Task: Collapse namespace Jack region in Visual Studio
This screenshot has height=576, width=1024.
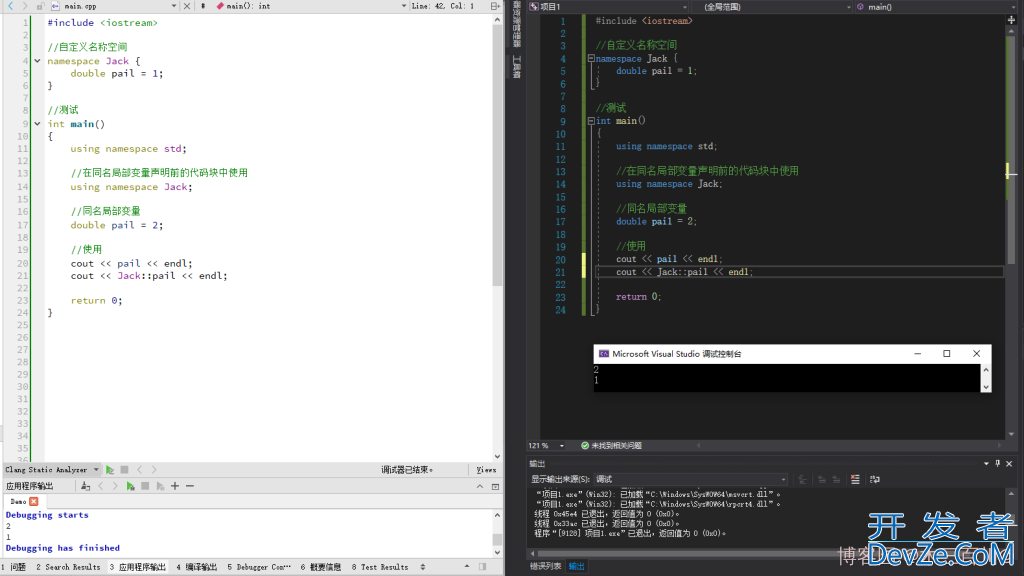Action: point(591,58)
